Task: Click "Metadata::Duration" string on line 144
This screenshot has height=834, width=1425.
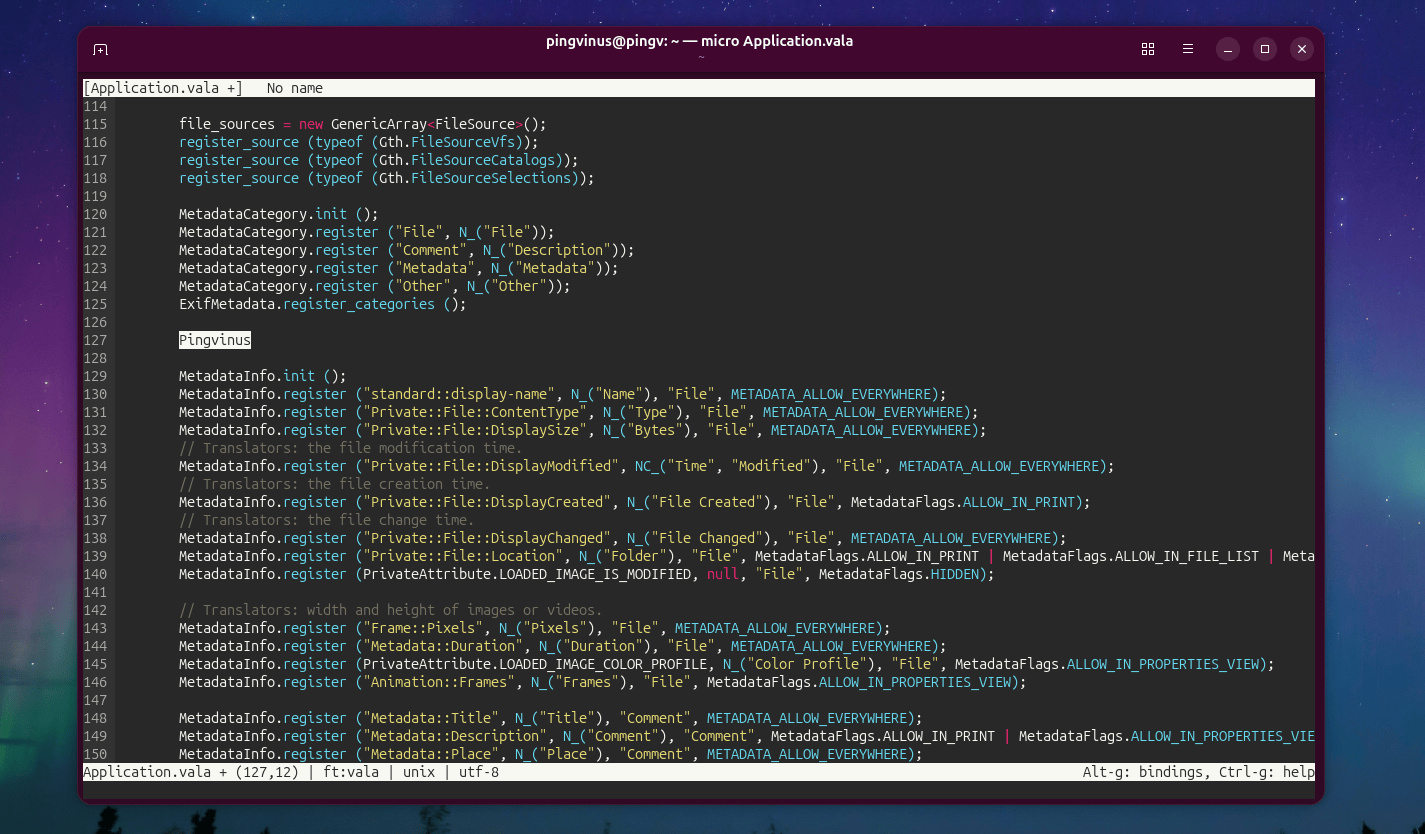Action: coord(443,646)
